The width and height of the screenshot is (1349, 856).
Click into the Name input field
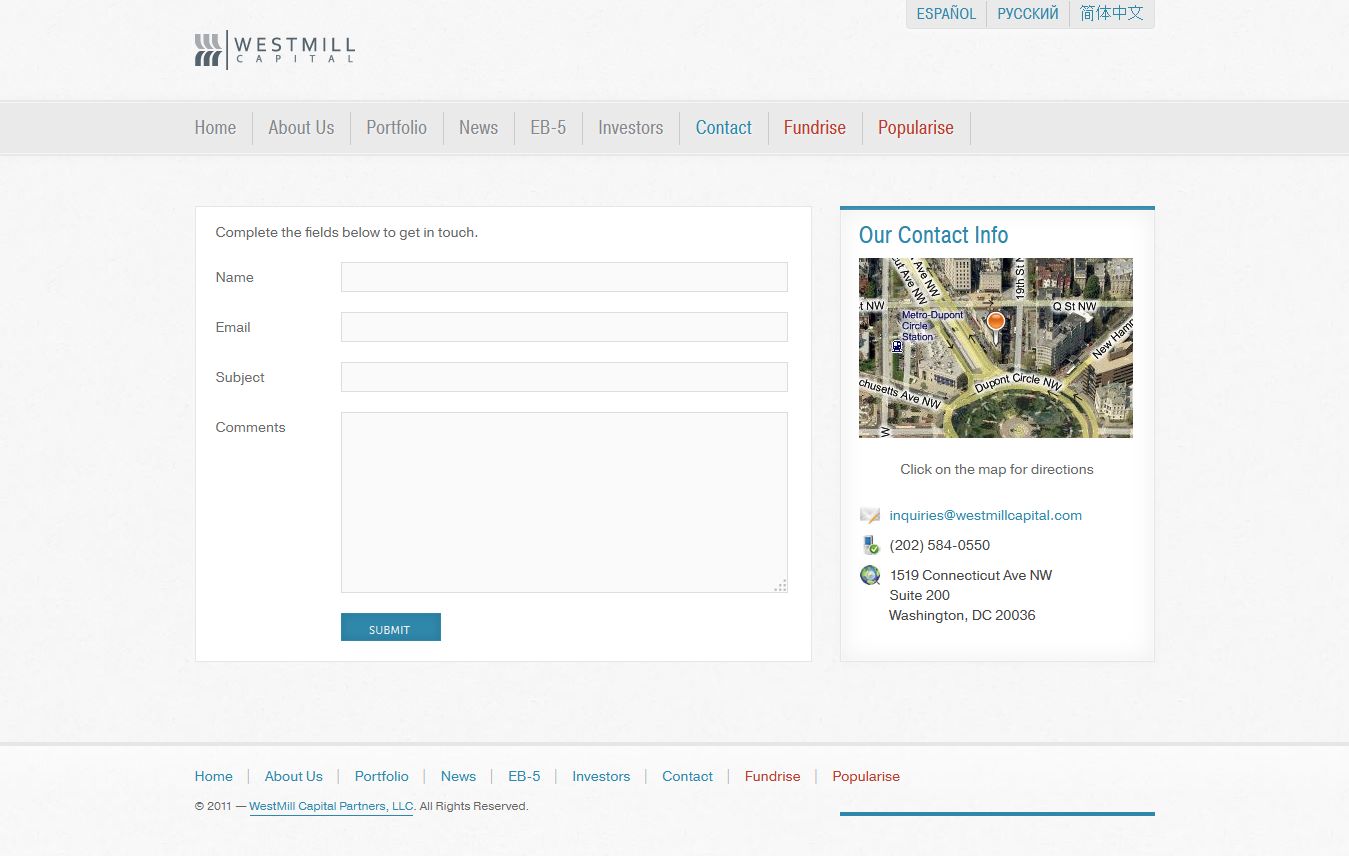(x=564, y=277)
